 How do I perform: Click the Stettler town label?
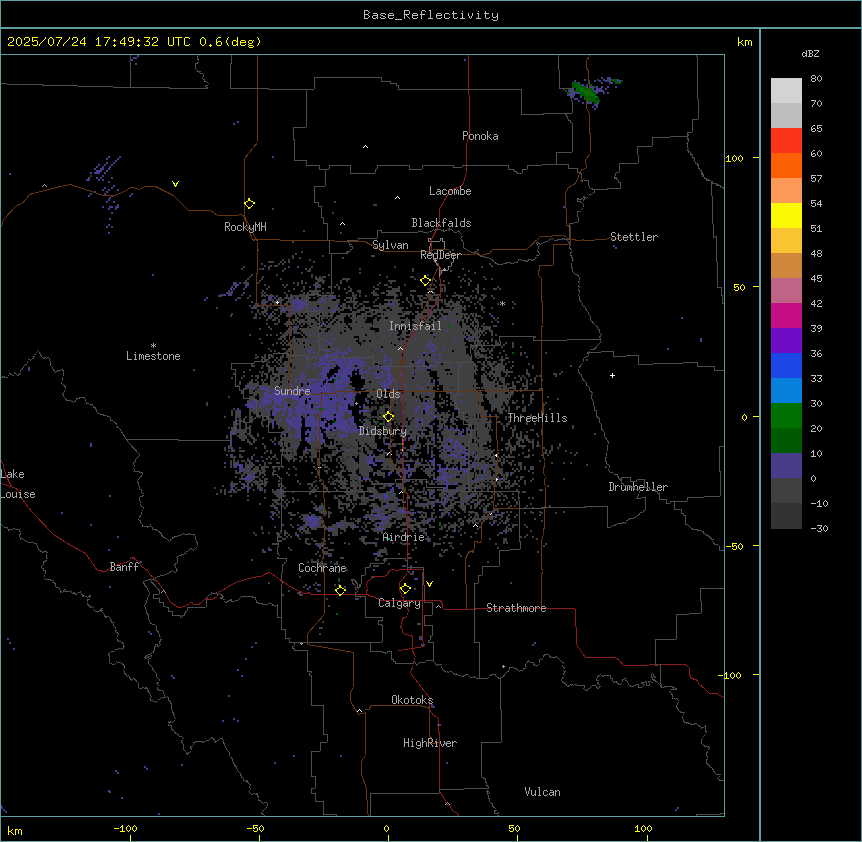coord(634,237)
